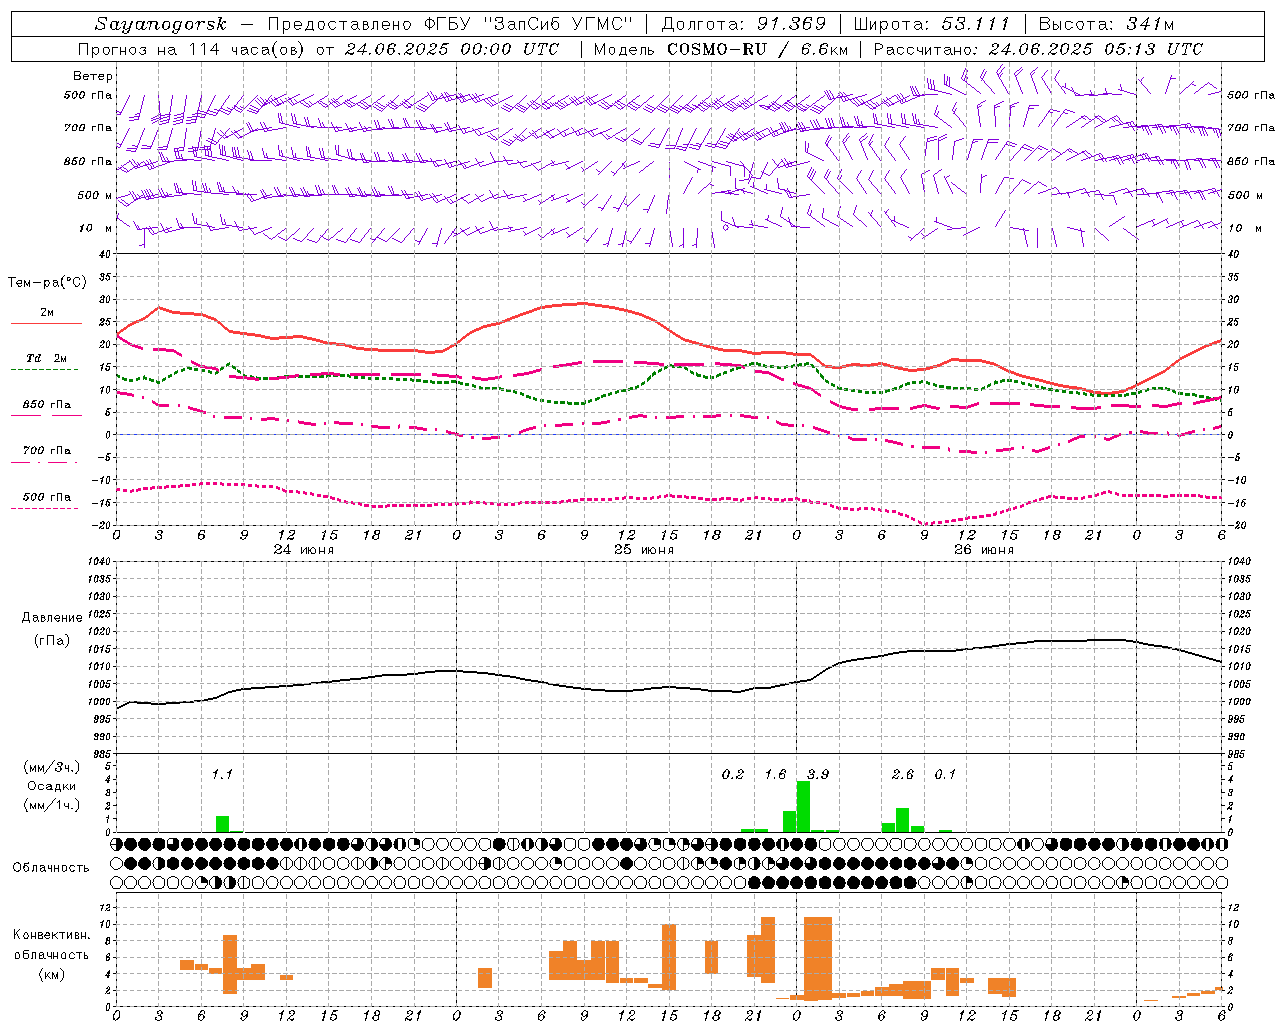Screen dimensions: 1280x1024
Task: Click the Sayanogorsk station title
Action: point(161,24)
